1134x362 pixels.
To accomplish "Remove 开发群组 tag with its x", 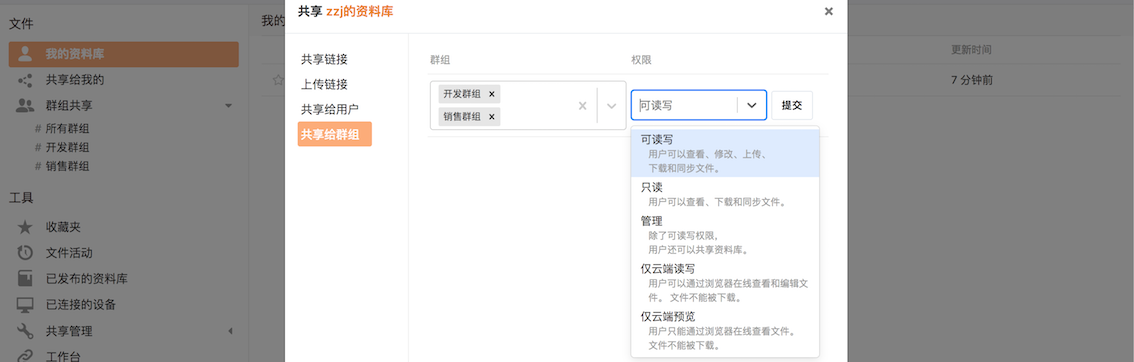I will tap(492, 94).
